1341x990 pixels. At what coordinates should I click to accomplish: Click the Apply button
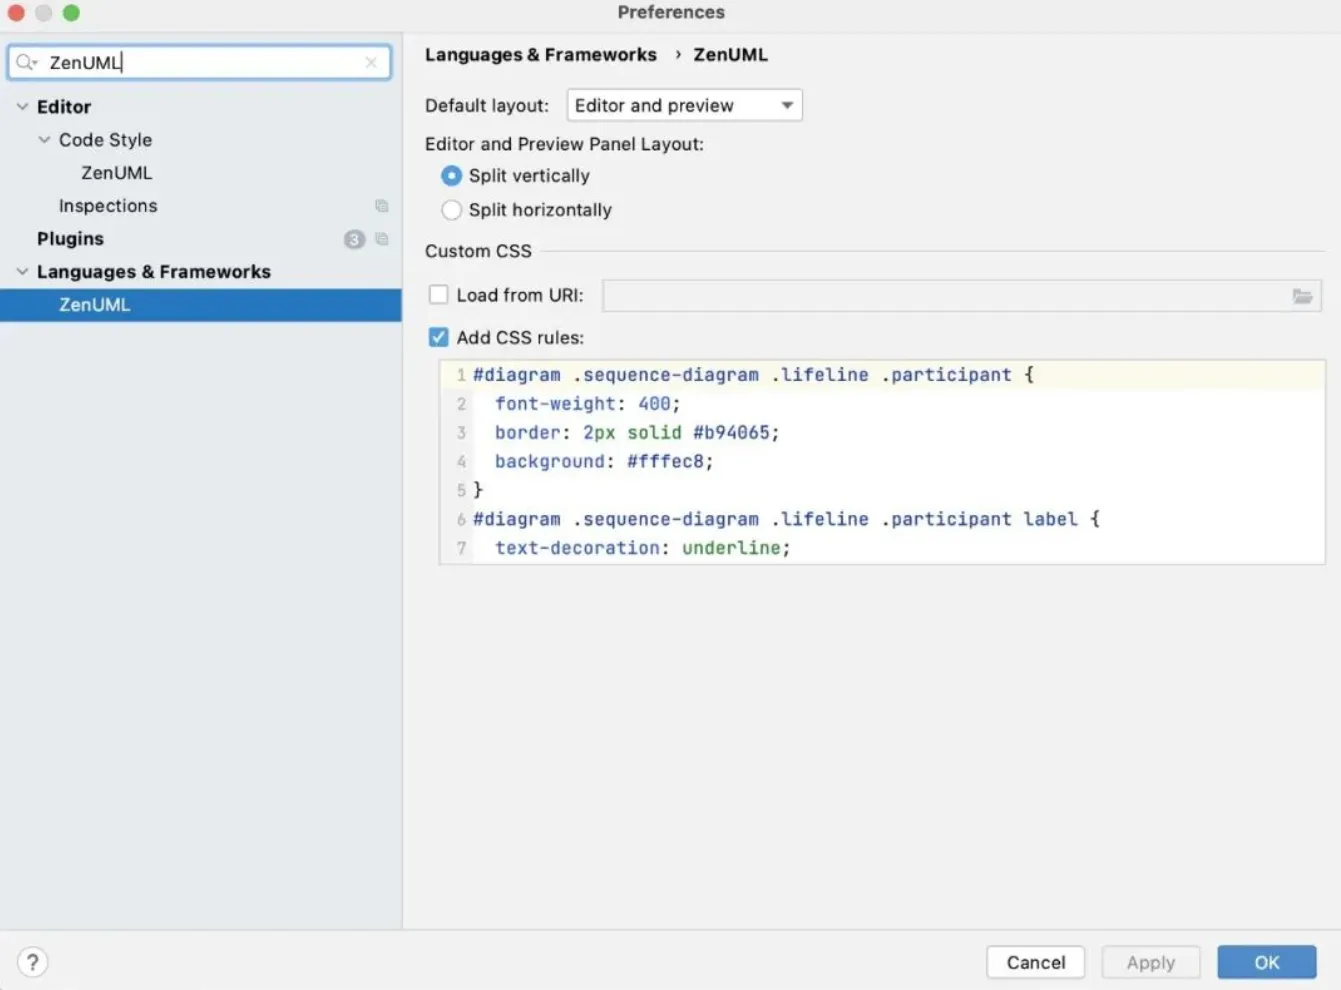pos(1151,962)
